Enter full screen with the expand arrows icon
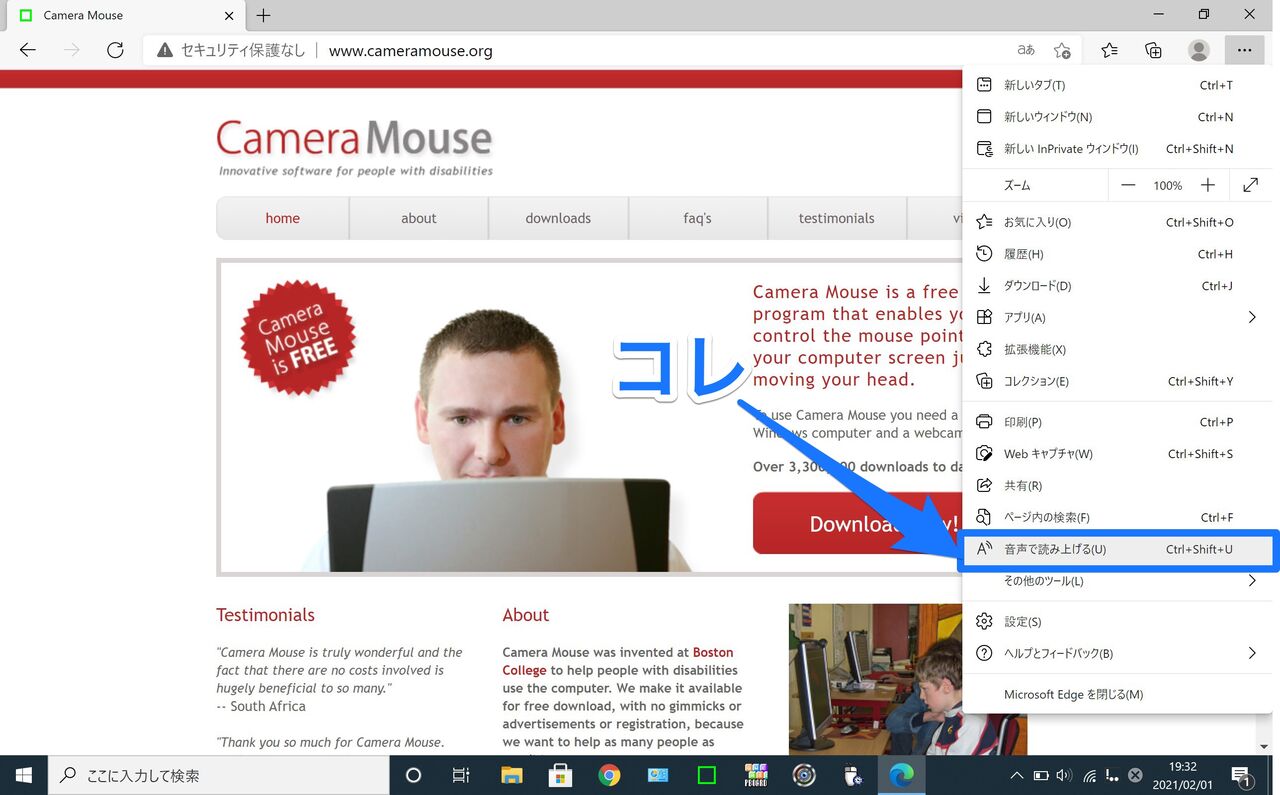Image resolution: width=1280 pixels, height=795 pixels. pyautogui.click(x=1250, y=185)
